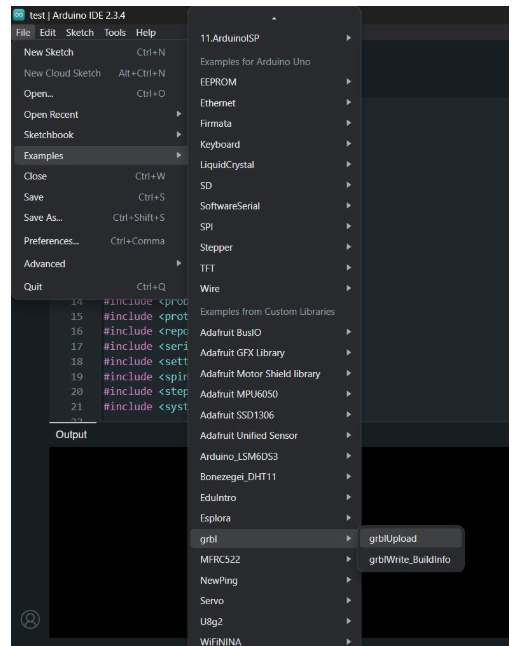Viewport: 513px width, 646px height.
Task: Expand Adafruit MPU6050 examples
Action: (274, 394)
